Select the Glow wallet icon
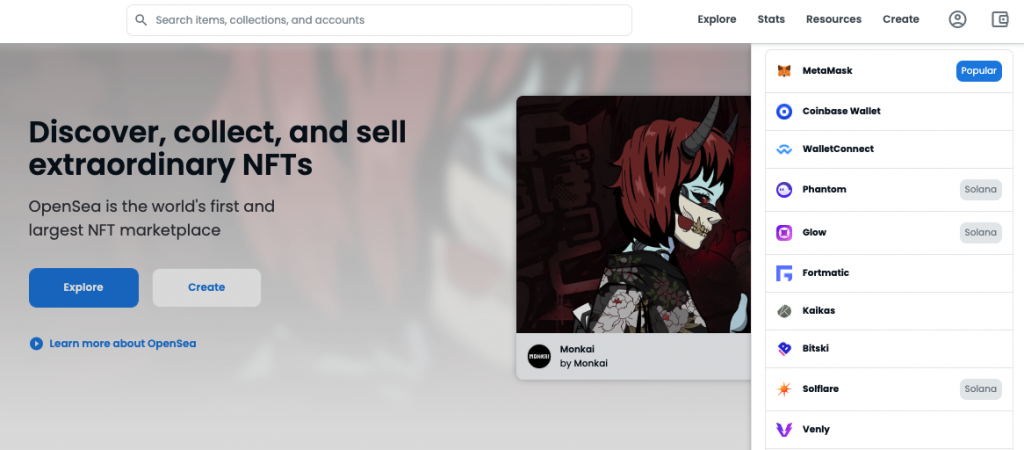 [784, 233]
